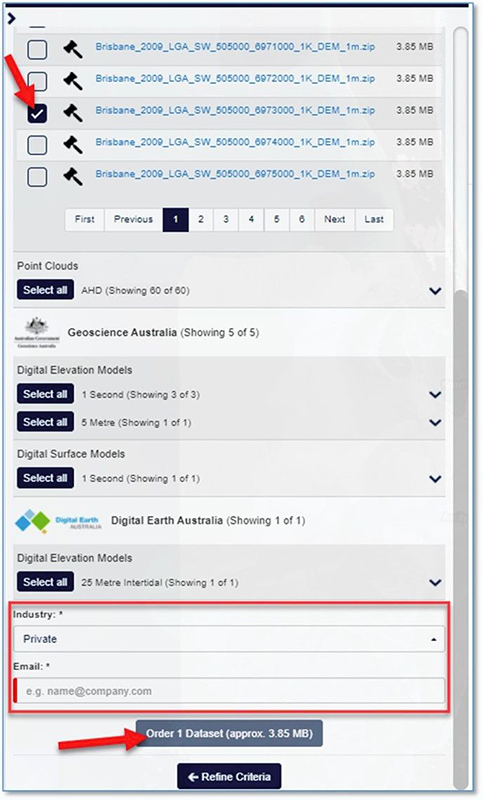The height and width of the screenshot is (800, 483).
Task: Click the gavel icon beside the 6972000 DEM file
Action: click(x=73, y=82)
